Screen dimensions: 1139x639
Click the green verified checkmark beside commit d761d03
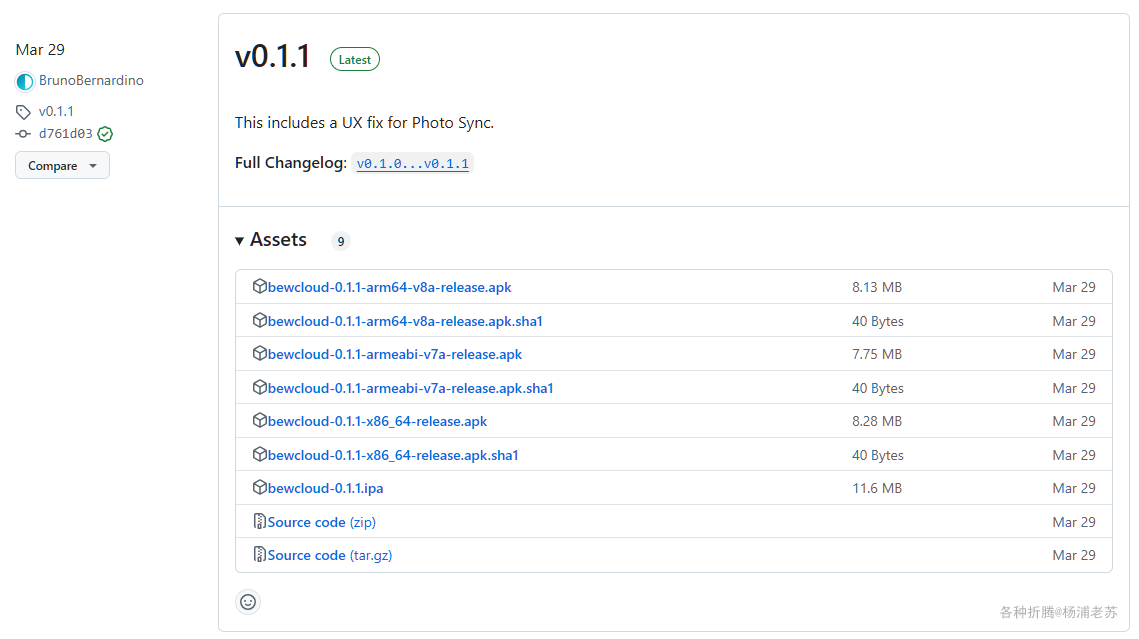click(x=105, y=134)
